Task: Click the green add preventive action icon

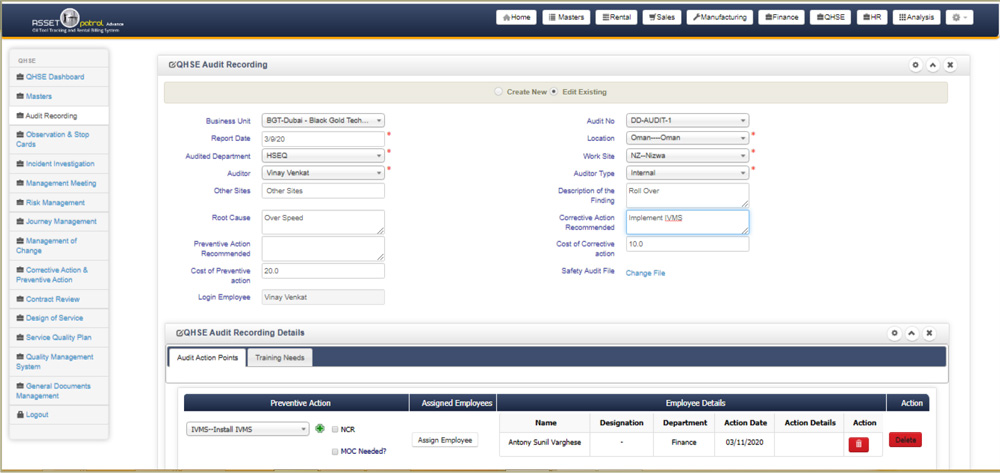Action: coord(320,429)
